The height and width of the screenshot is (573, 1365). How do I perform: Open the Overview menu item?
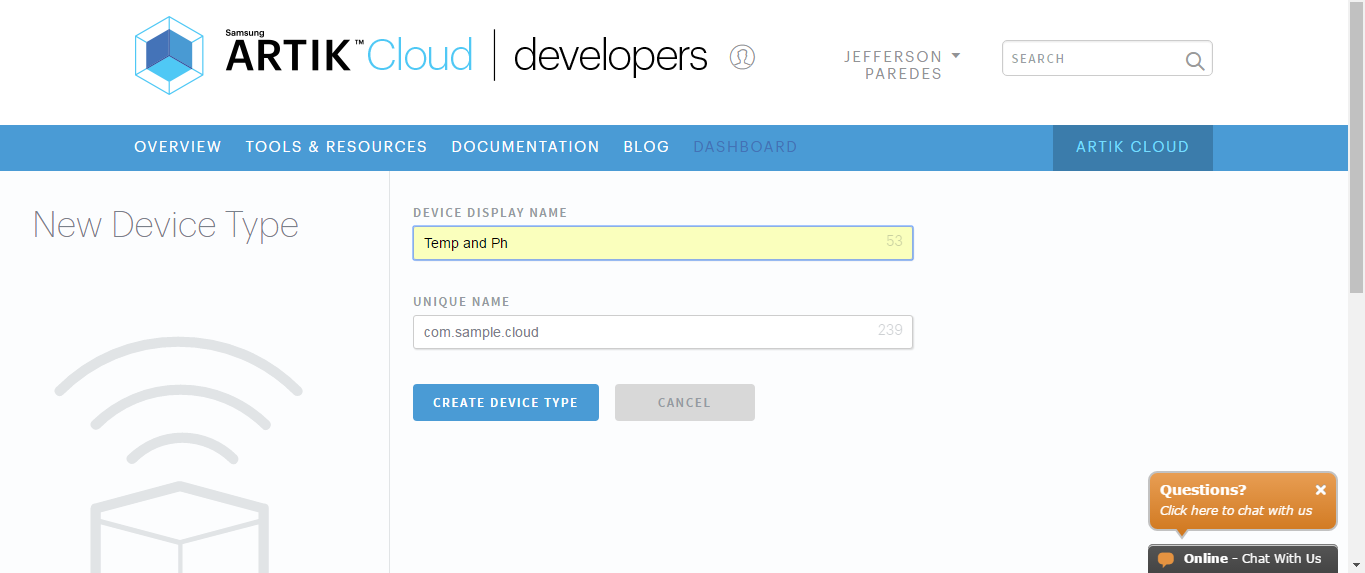(178, 147)
